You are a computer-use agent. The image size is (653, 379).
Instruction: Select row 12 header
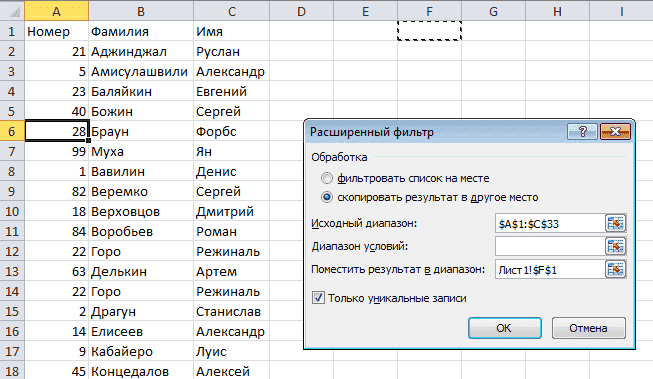coord(12,251)
